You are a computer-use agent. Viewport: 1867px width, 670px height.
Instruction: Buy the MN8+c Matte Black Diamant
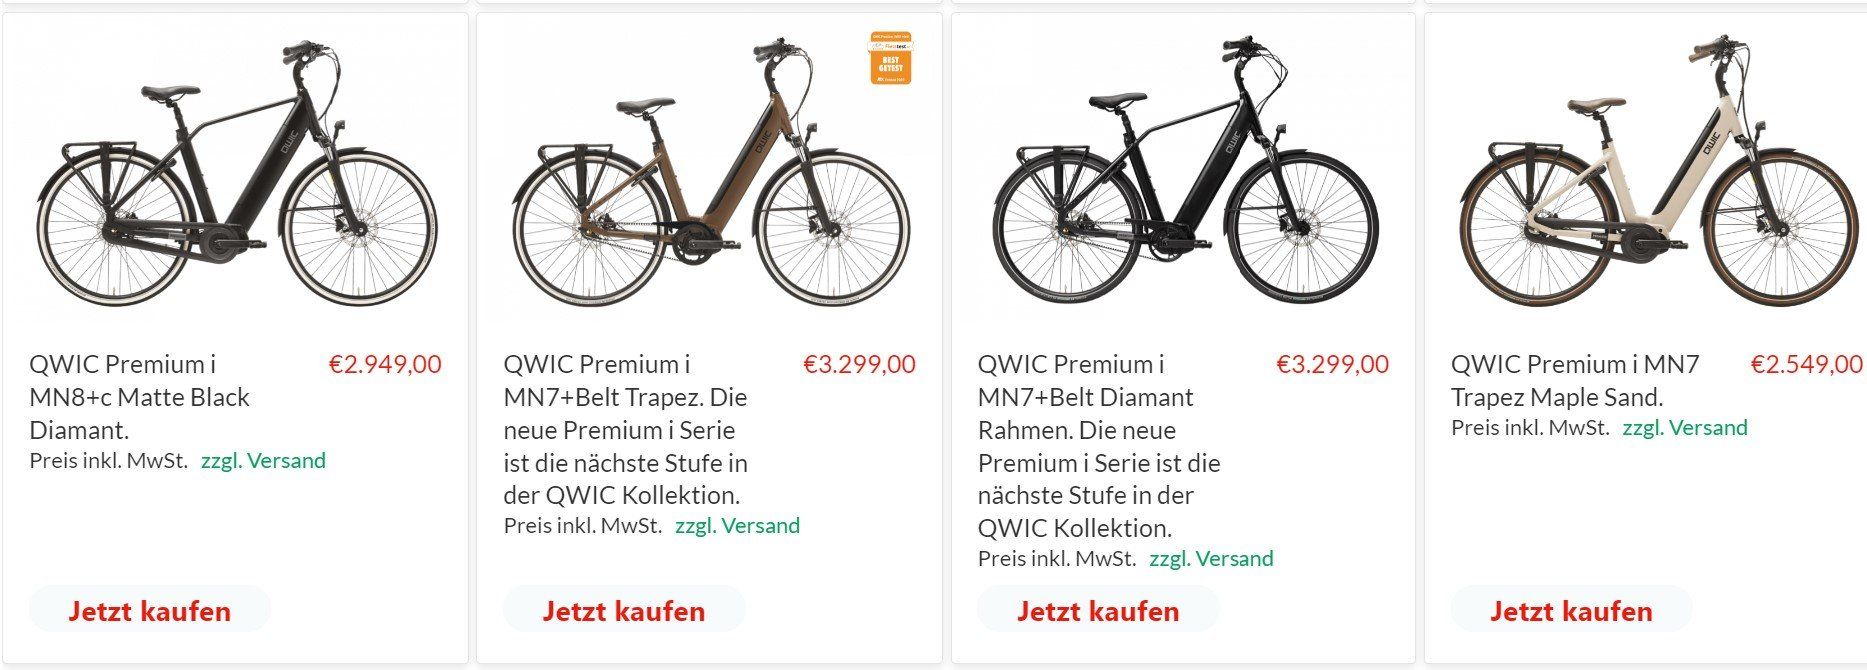150,611
